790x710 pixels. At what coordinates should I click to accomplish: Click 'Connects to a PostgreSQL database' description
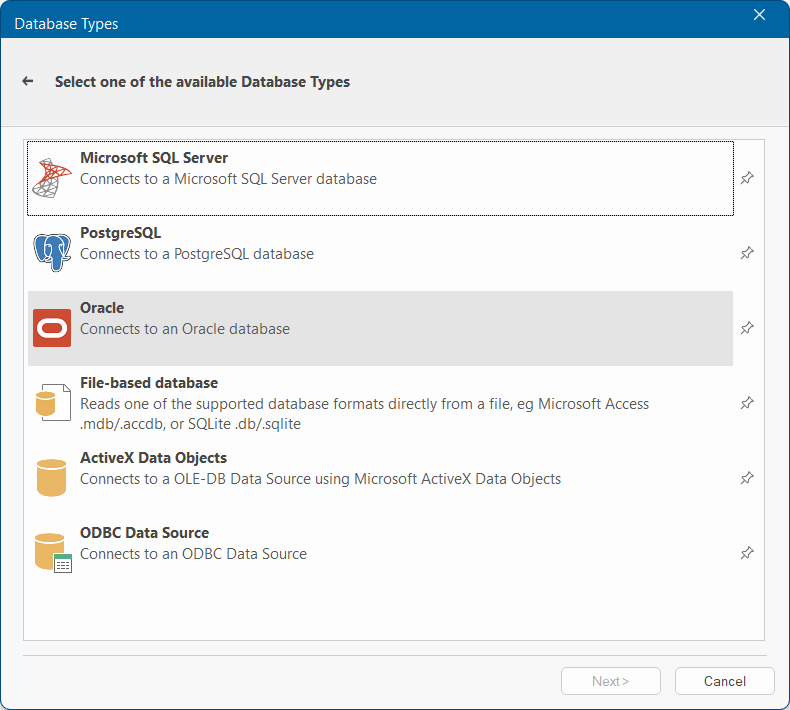click(197, 254)
